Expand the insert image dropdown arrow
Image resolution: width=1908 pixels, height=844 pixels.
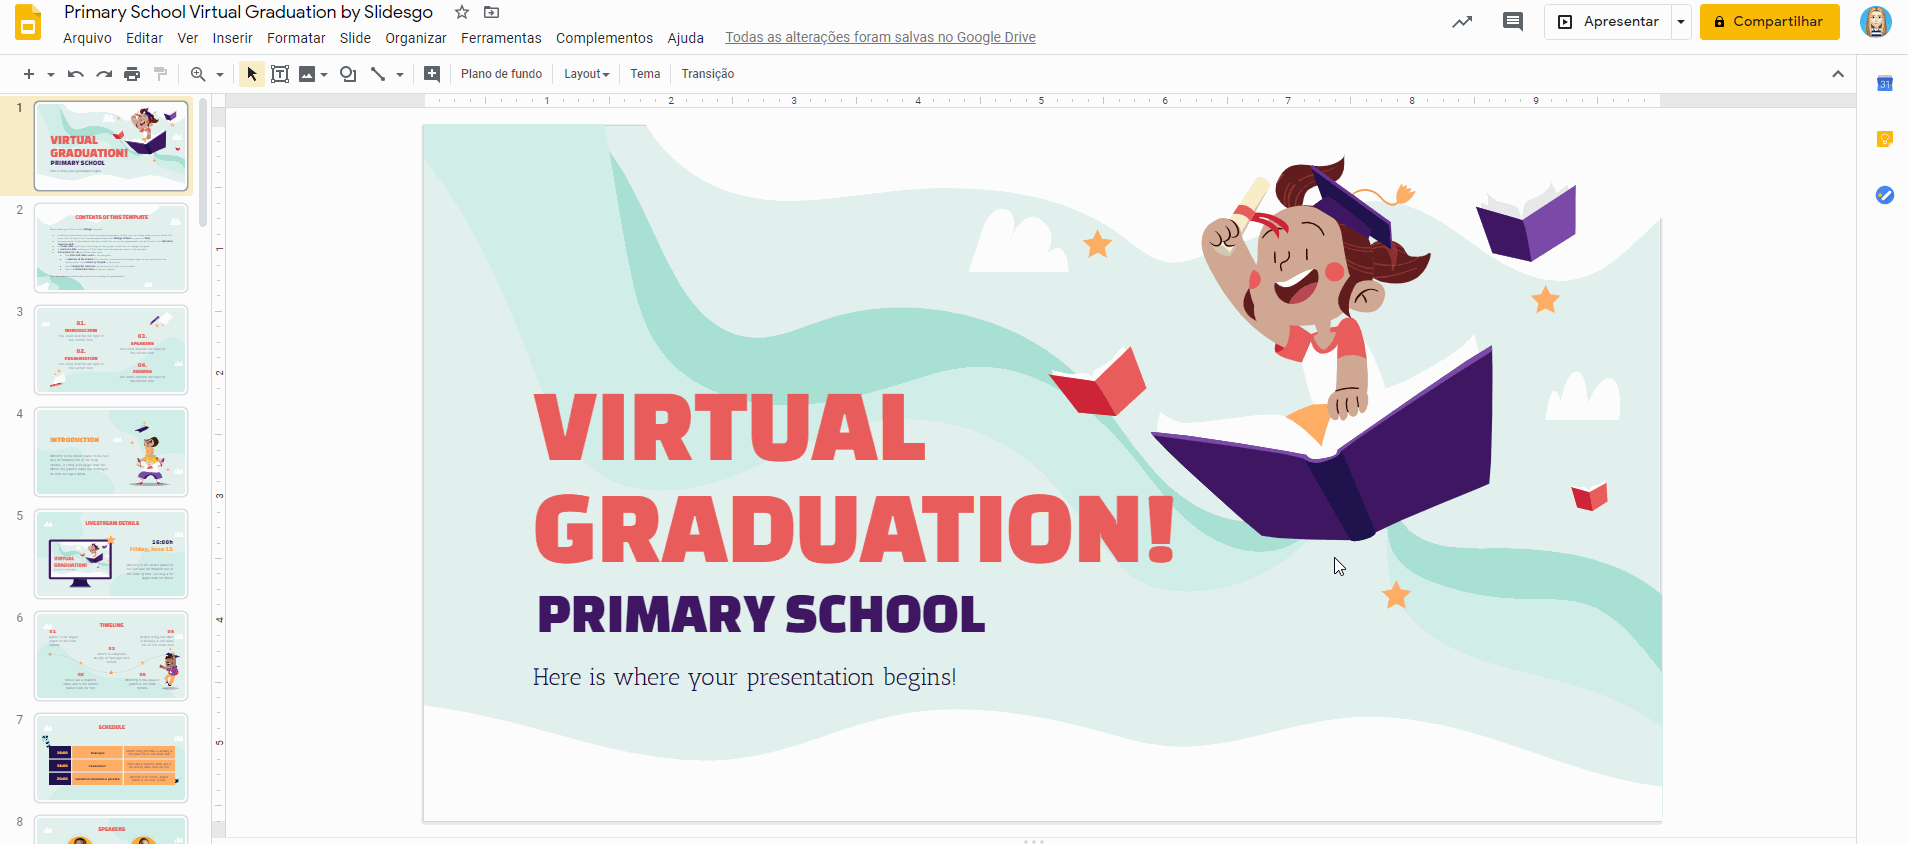[324, 74]
